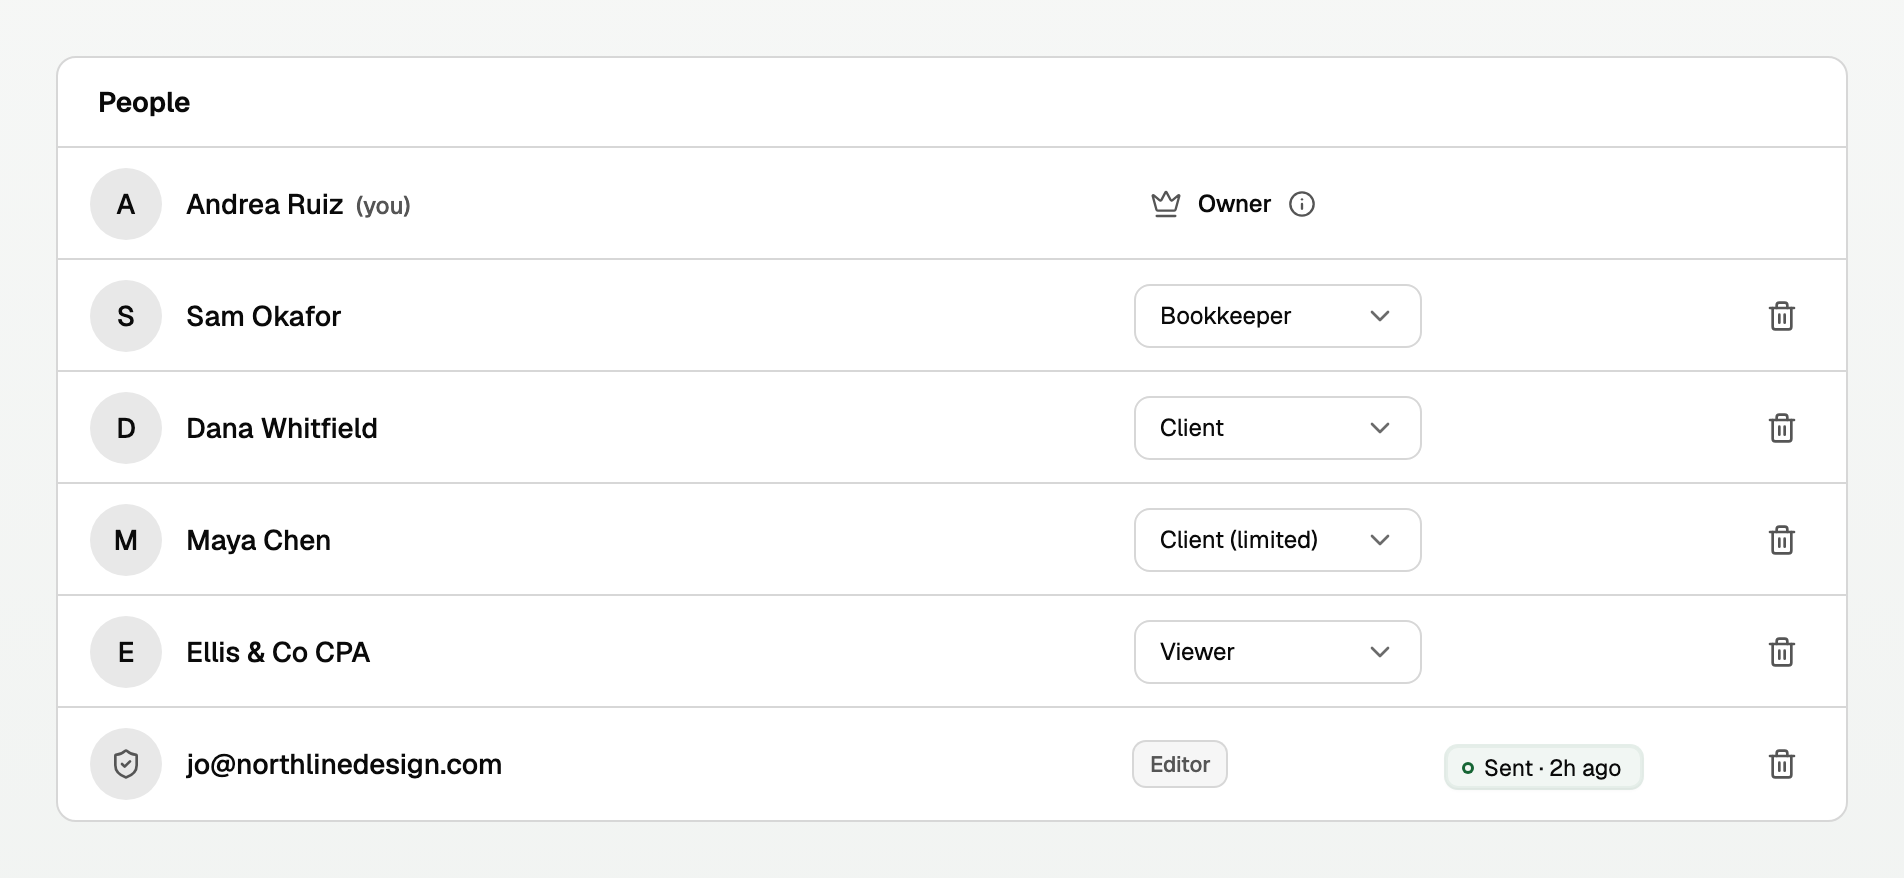
Task: Click the name Sam Okafor
Action: coord(264,317)
